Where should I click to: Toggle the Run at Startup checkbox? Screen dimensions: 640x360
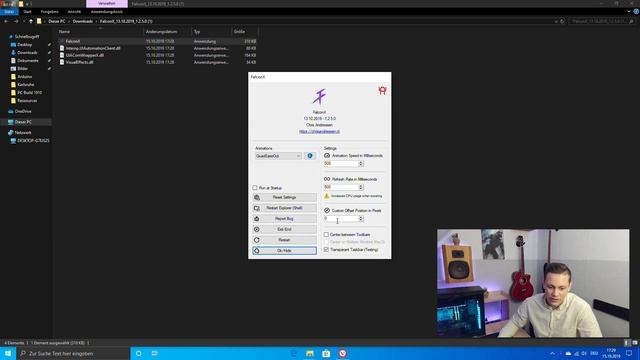tap(255, 188)
